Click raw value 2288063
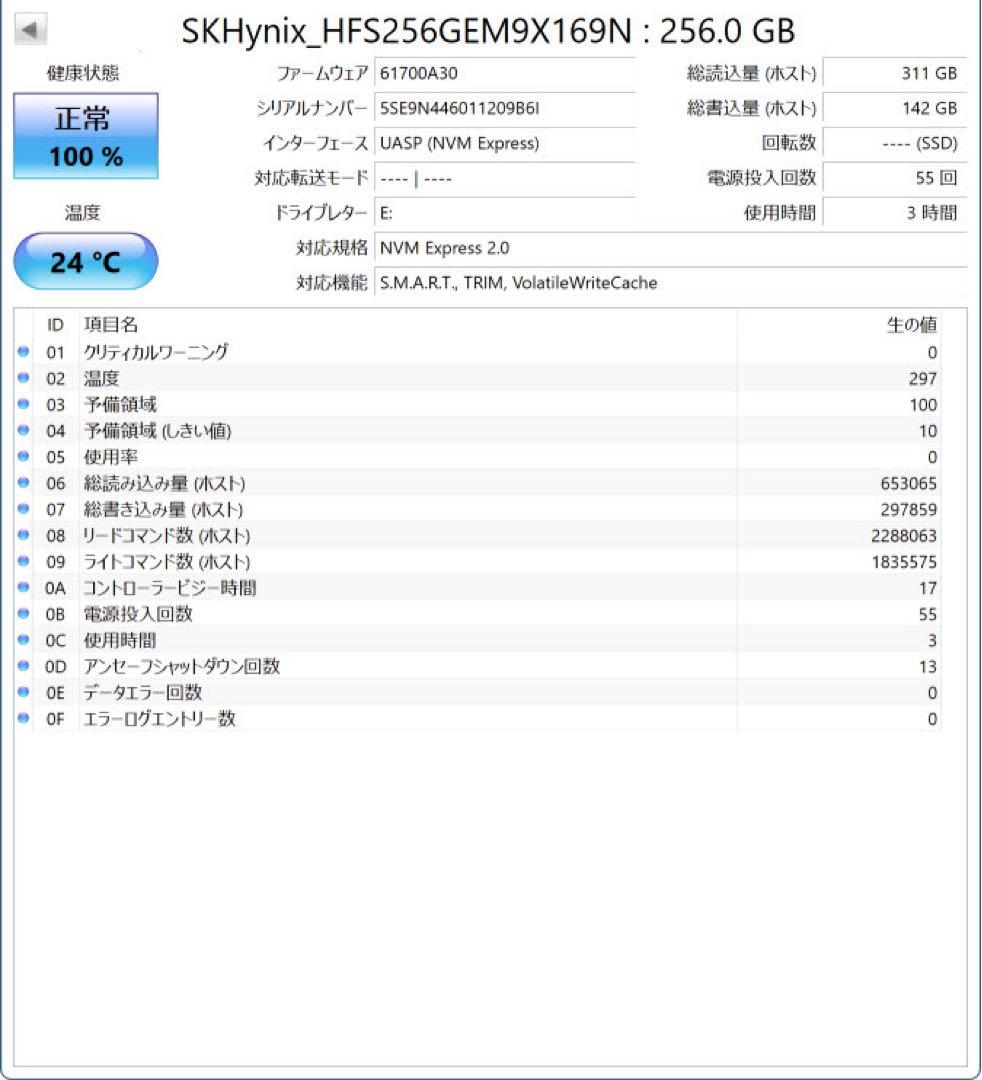The height and width of the screenshot is (1080, 982). point(903,536)
